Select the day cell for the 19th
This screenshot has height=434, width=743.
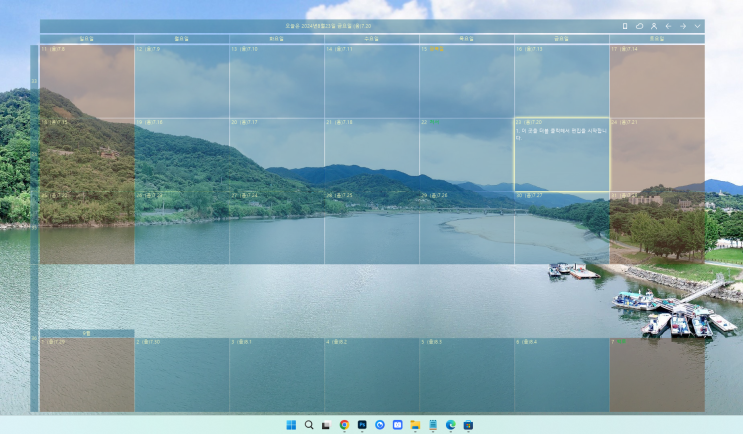182,155
